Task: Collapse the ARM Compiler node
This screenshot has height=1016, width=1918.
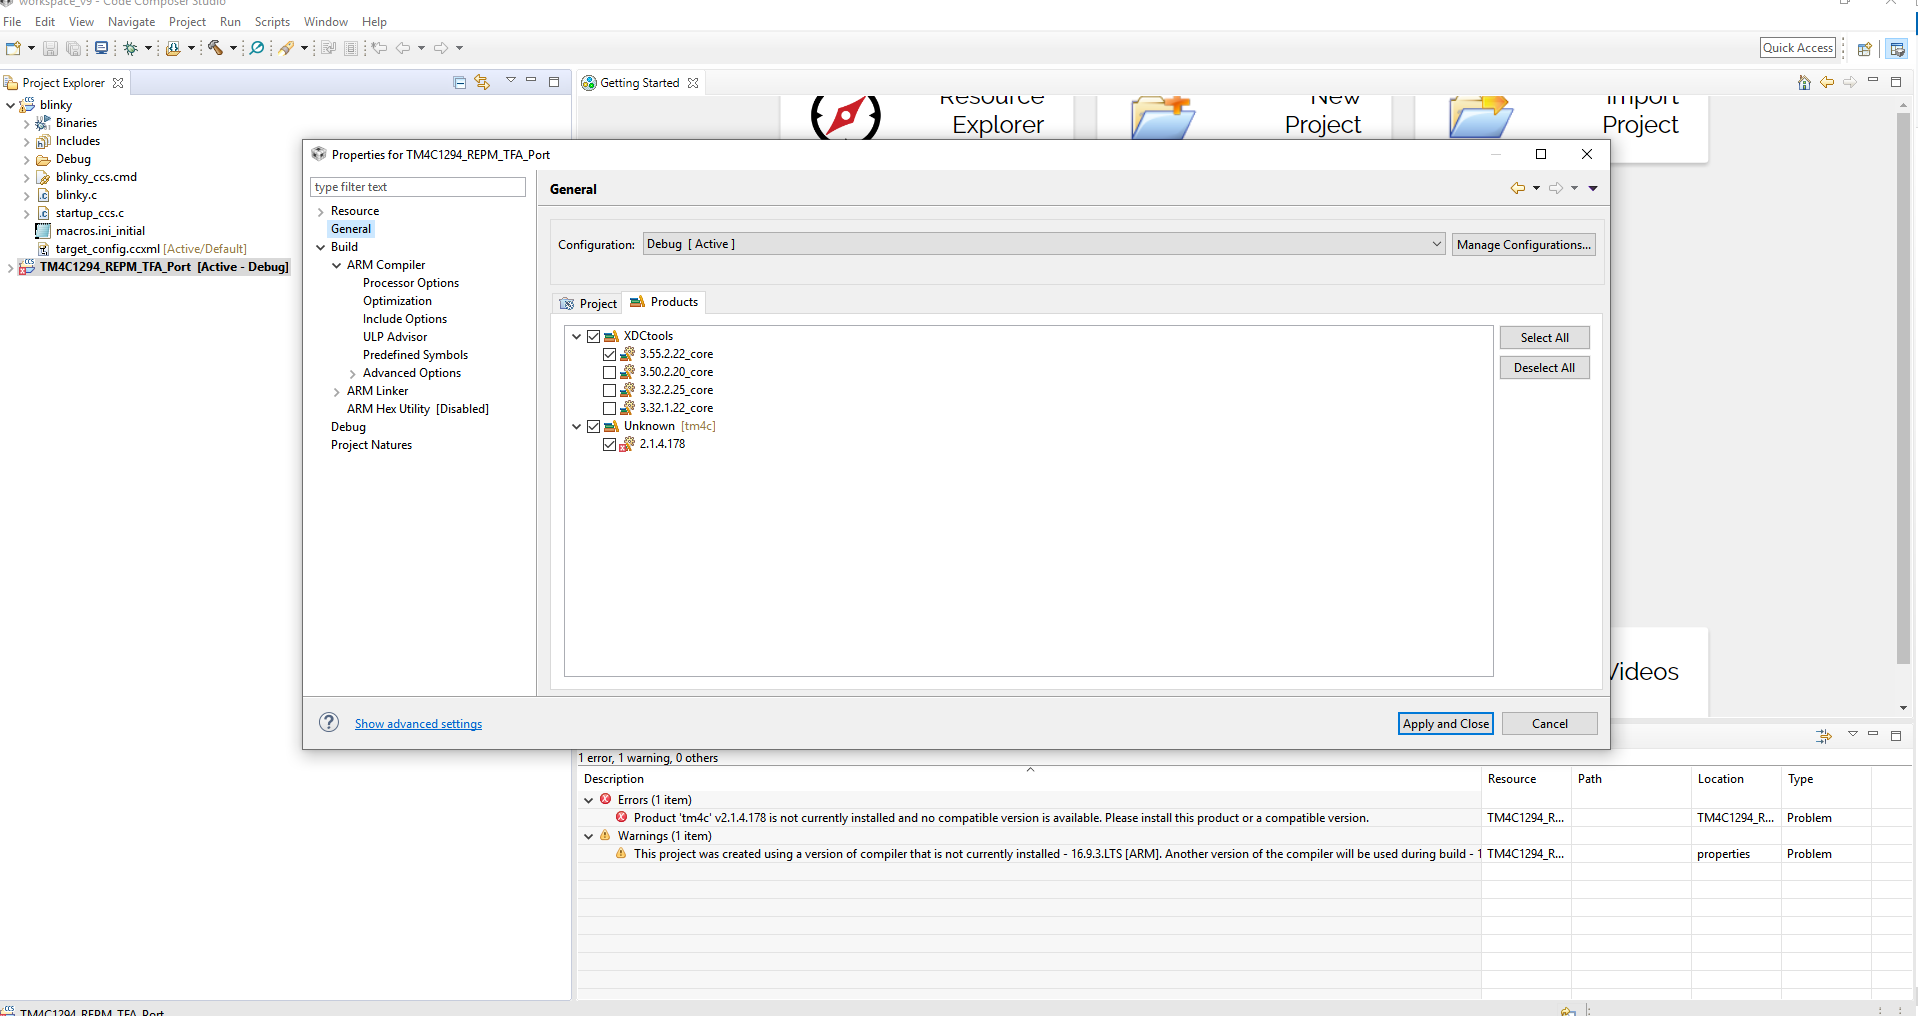Action: [x=337, y=266]
